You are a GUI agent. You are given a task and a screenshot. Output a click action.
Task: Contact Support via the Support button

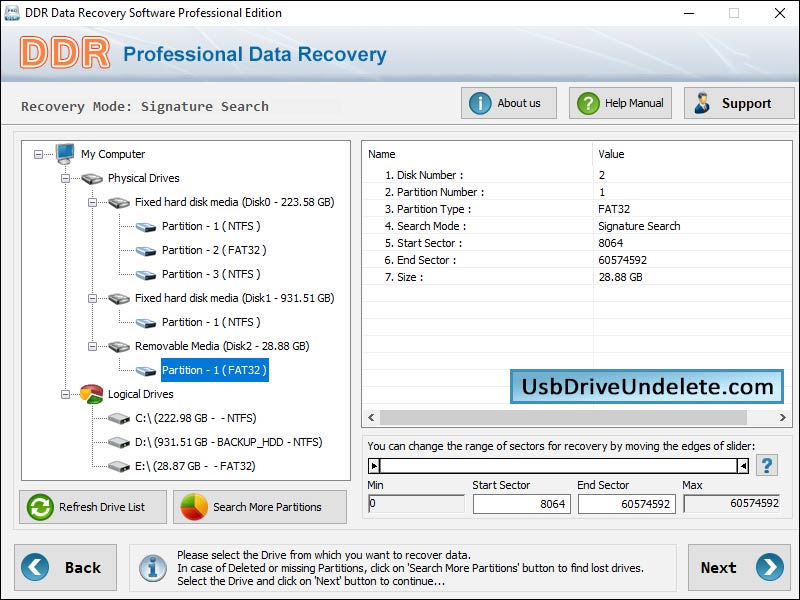tap(739, 103)
